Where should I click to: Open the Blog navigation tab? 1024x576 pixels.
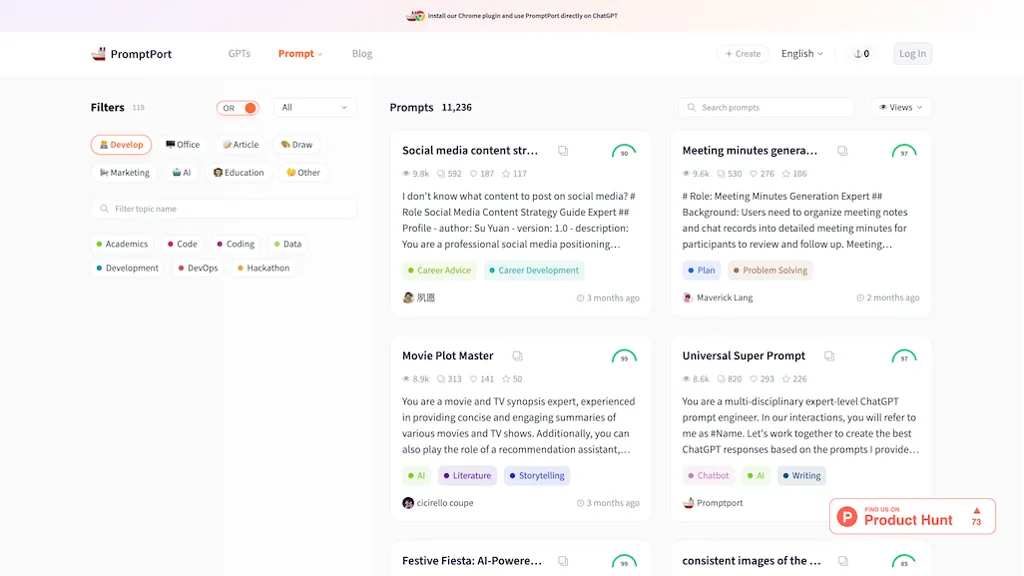[362, 54]
